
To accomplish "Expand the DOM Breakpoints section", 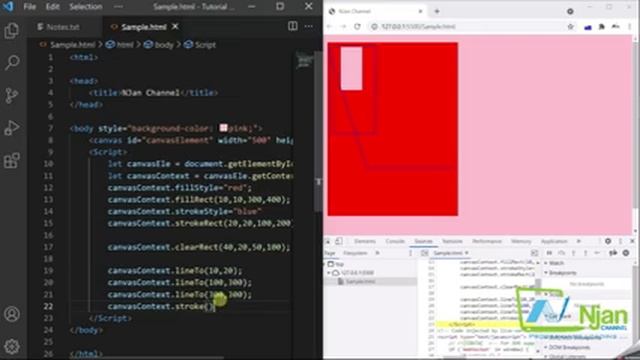I will (x=567, y=347).
